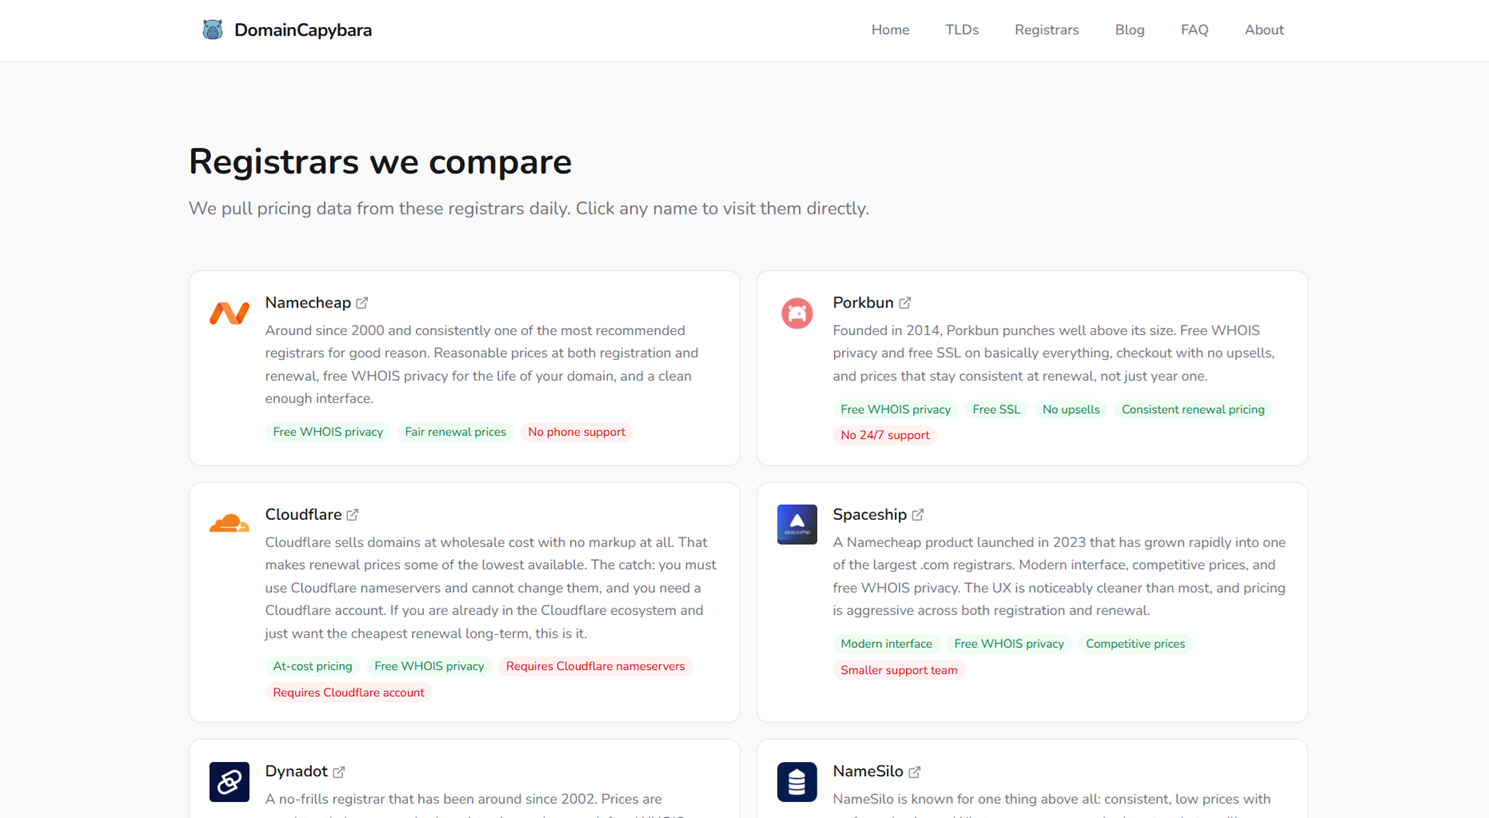Open the FAQ navigation link
Image resolution: width=1489 pixels, height=818 pixels.
[1194, 30]
